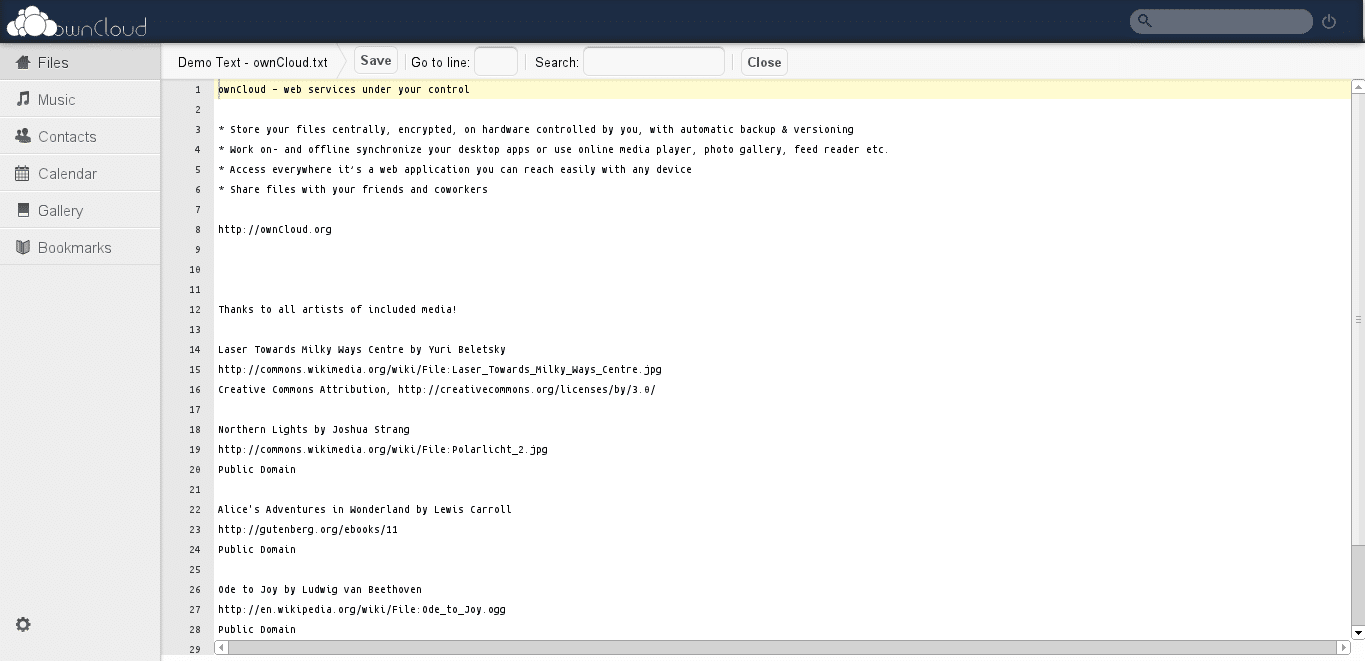The image size is (1365, 661).
Task: Click "Store your files centrally" line
Action: click(x=536, y=129)
